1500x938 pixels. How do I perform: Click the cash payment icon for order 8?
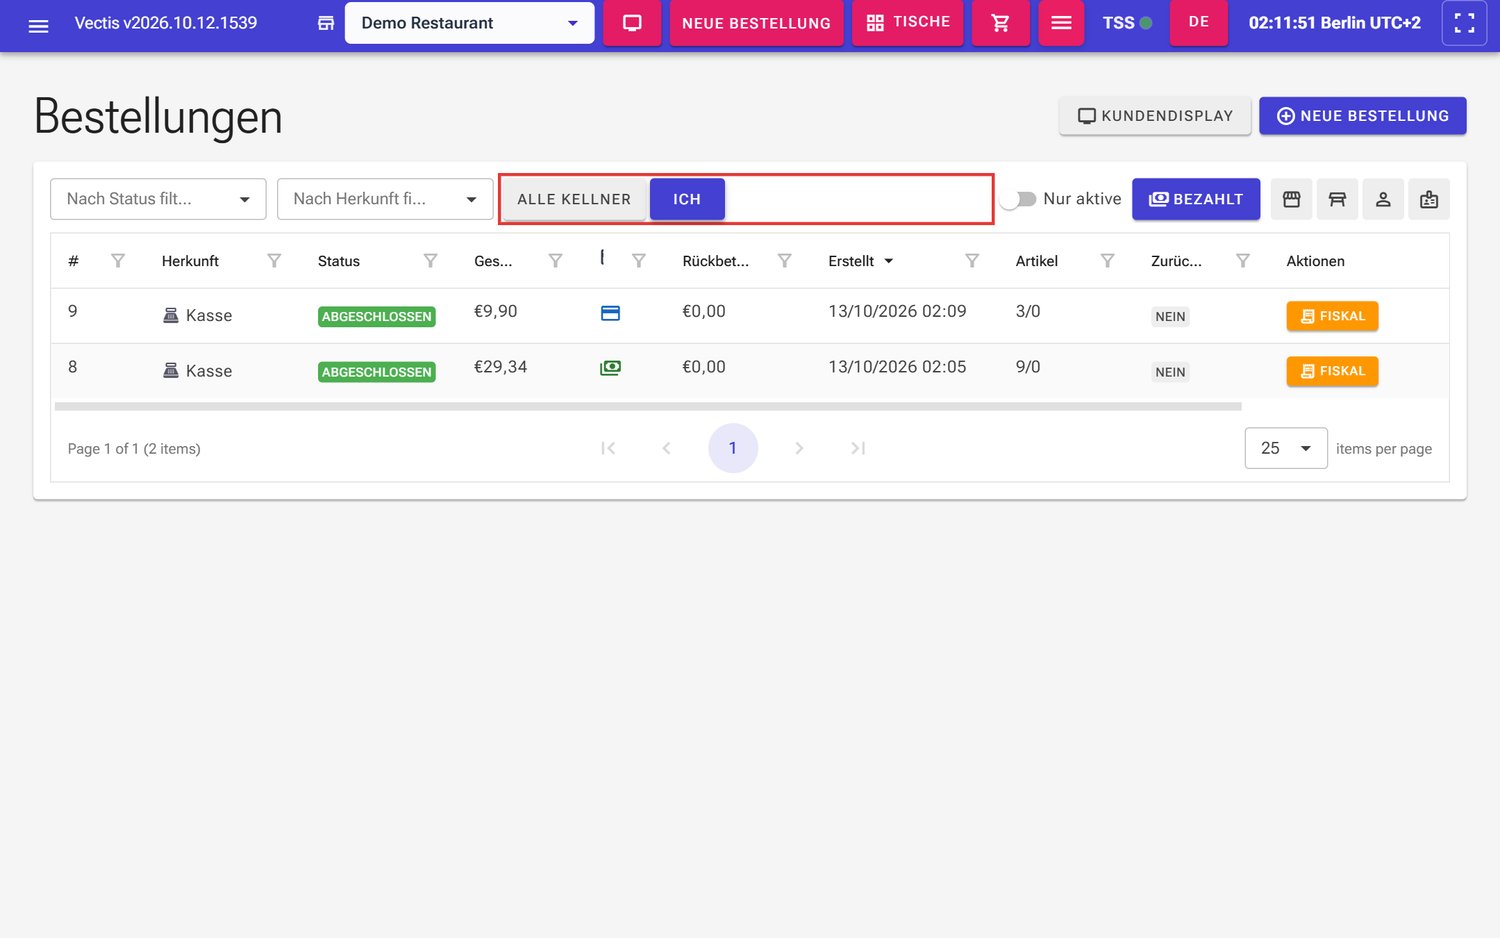tap(610, 368)
